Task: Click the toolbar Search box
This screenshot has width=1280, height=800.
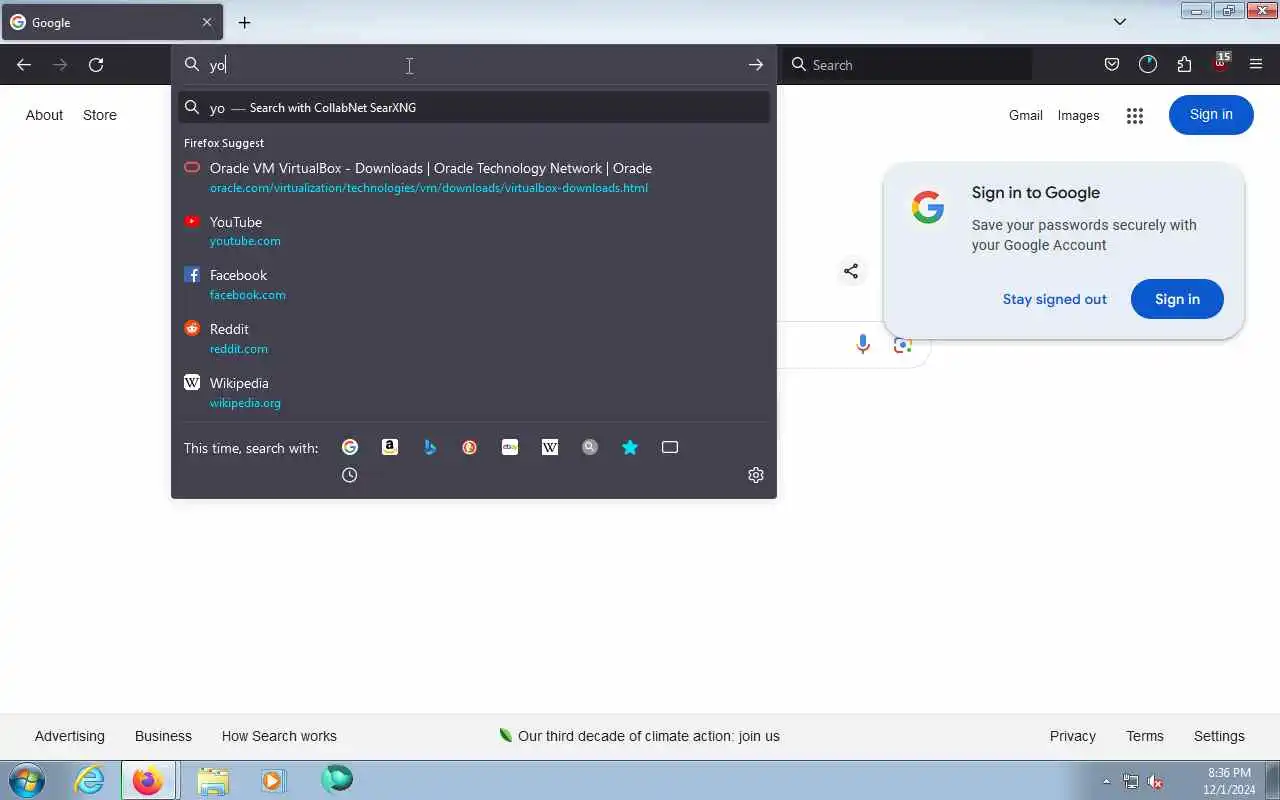Action: 908,65
